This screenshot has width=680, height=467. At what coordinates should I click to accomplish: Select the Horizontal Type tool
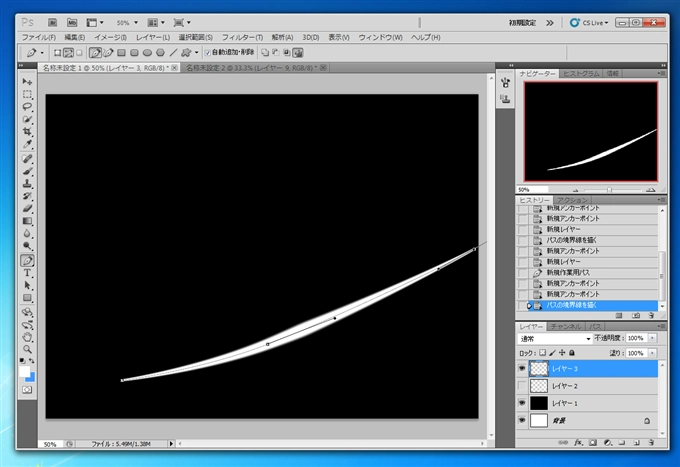[27, 273]
